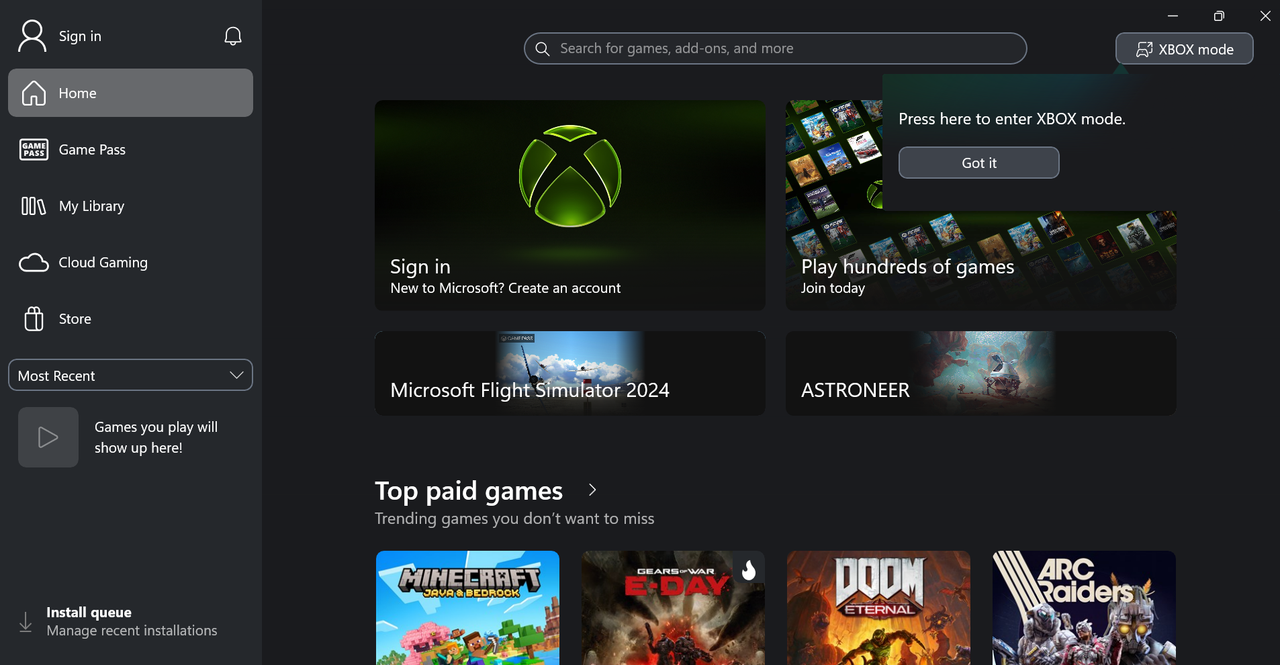Screen dimensions: 1280x665
Task: Open the Minecraft Java & Bedrock game cover
Action: [x=467, y=608]
